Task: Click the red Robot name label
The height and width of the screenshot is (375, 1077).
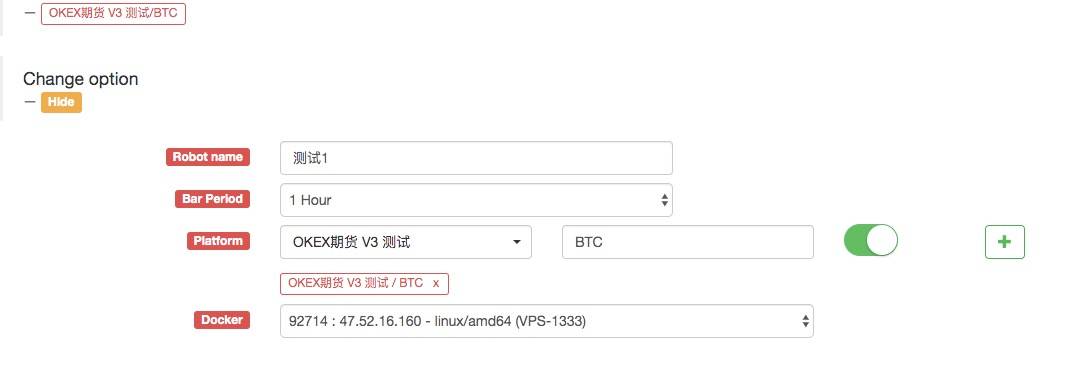Action: click(207, 157)
